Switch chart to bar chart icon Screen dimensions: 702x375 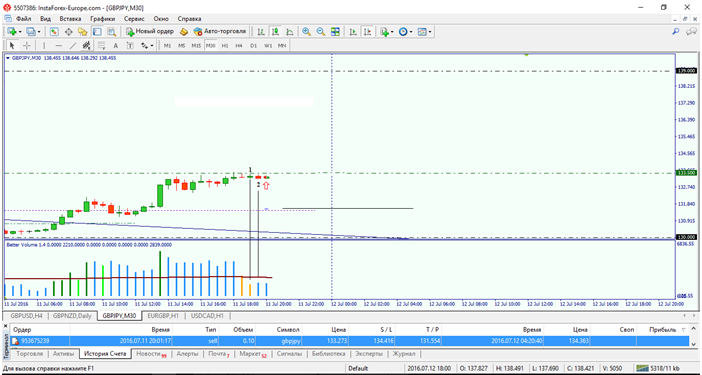pos(261,32)
